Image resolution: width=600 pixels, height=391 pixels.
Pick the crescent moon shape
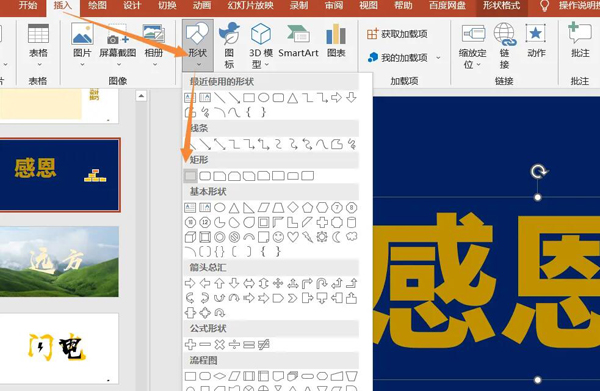[336, 237]
